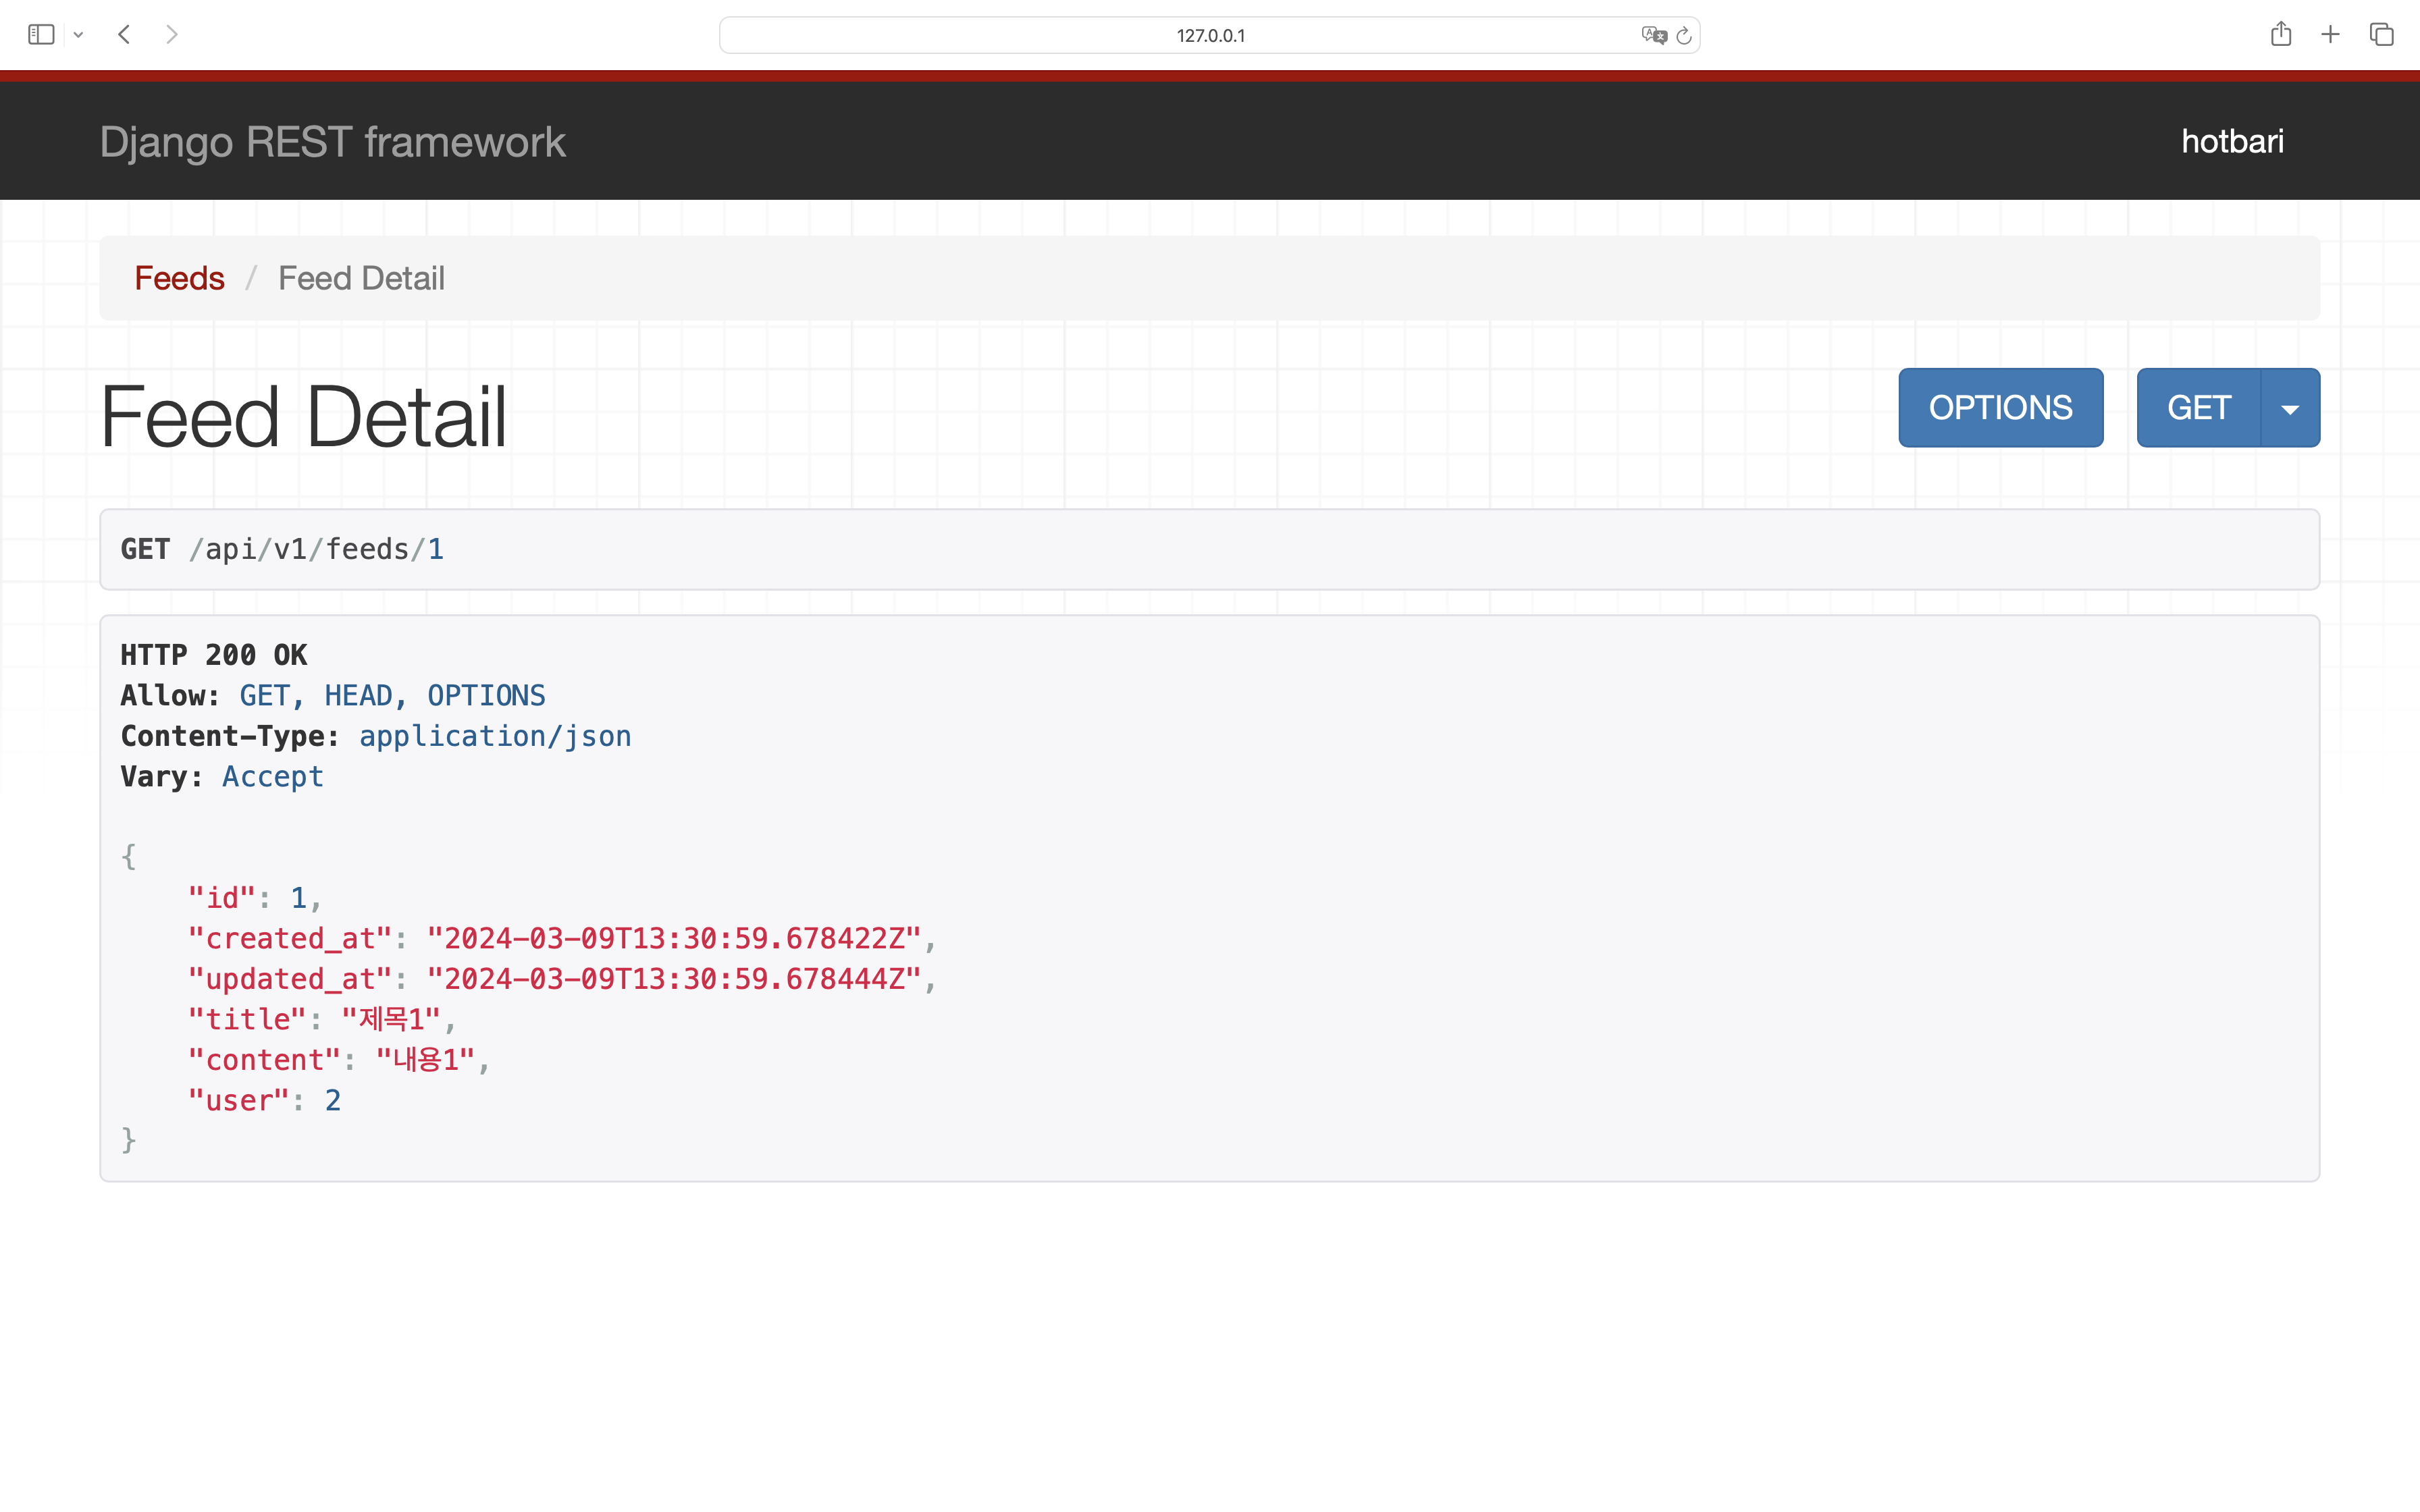This screenshot has width=2420, height=1512.
Task: Click the OPTIONS button
Action: (2001, 408)
